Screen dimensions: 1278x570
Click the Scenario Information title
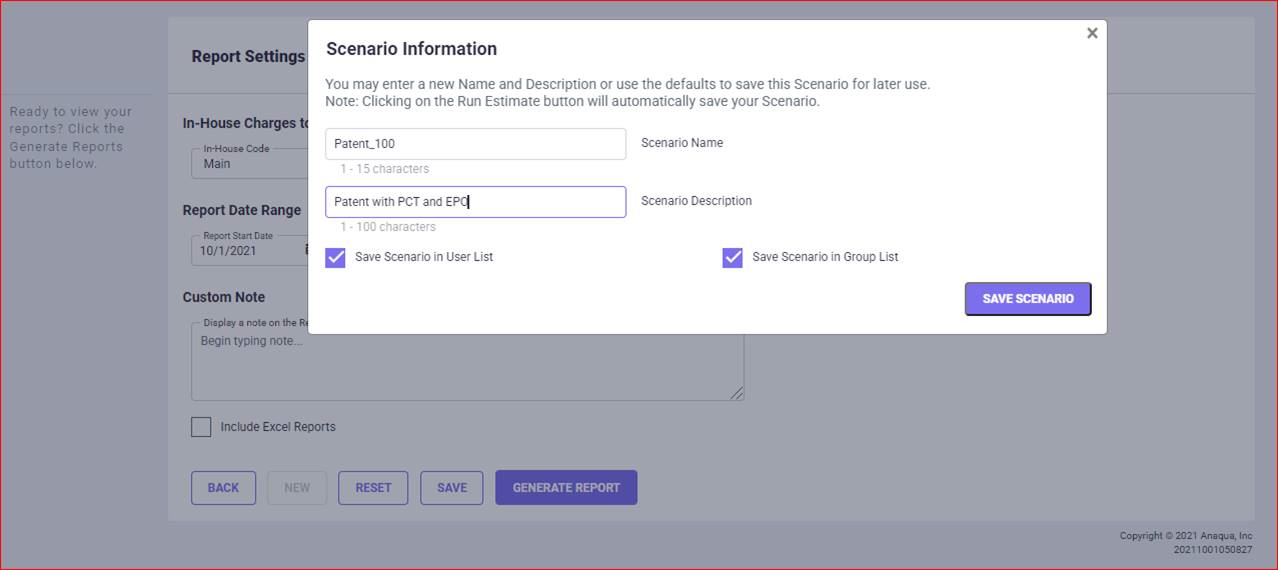(x=411, y=49)
